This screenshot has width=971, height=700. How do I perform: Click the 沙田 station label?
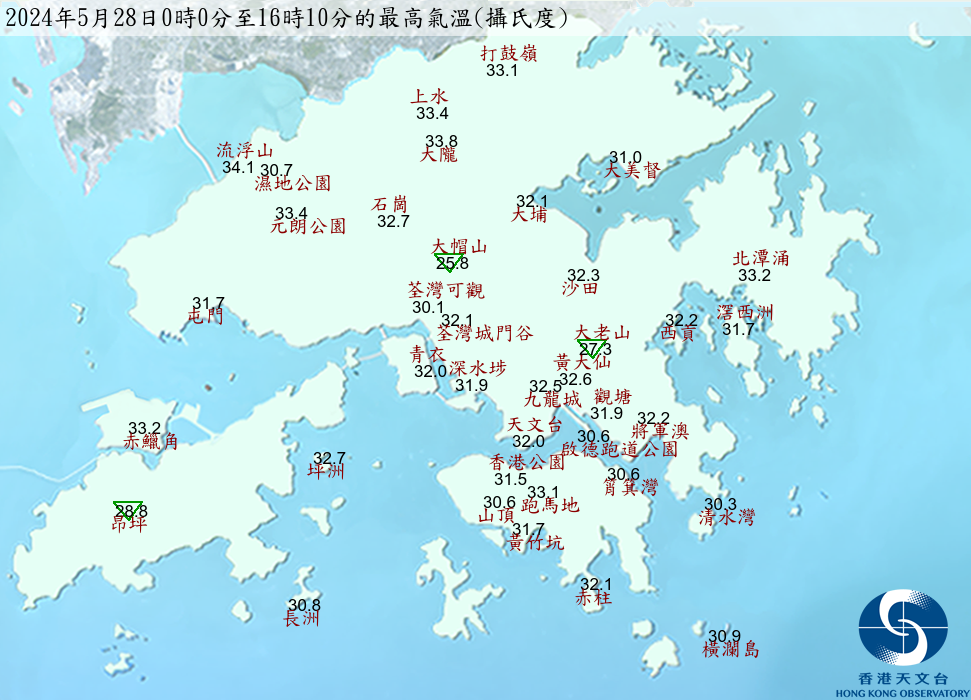[580, 288]
